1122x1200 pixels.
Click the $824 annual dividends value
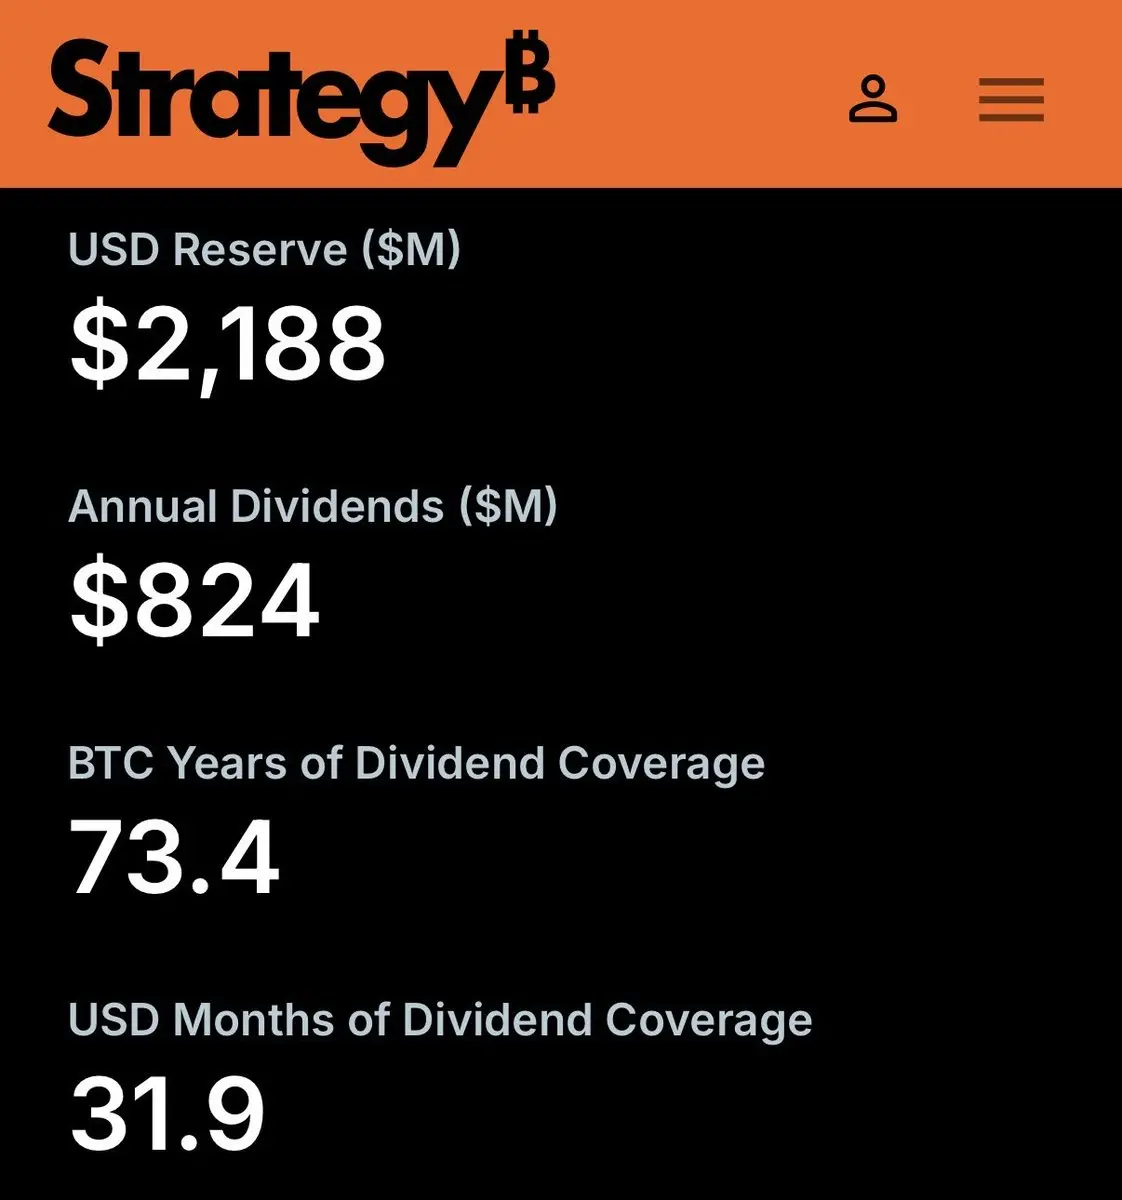pos(195,600)
